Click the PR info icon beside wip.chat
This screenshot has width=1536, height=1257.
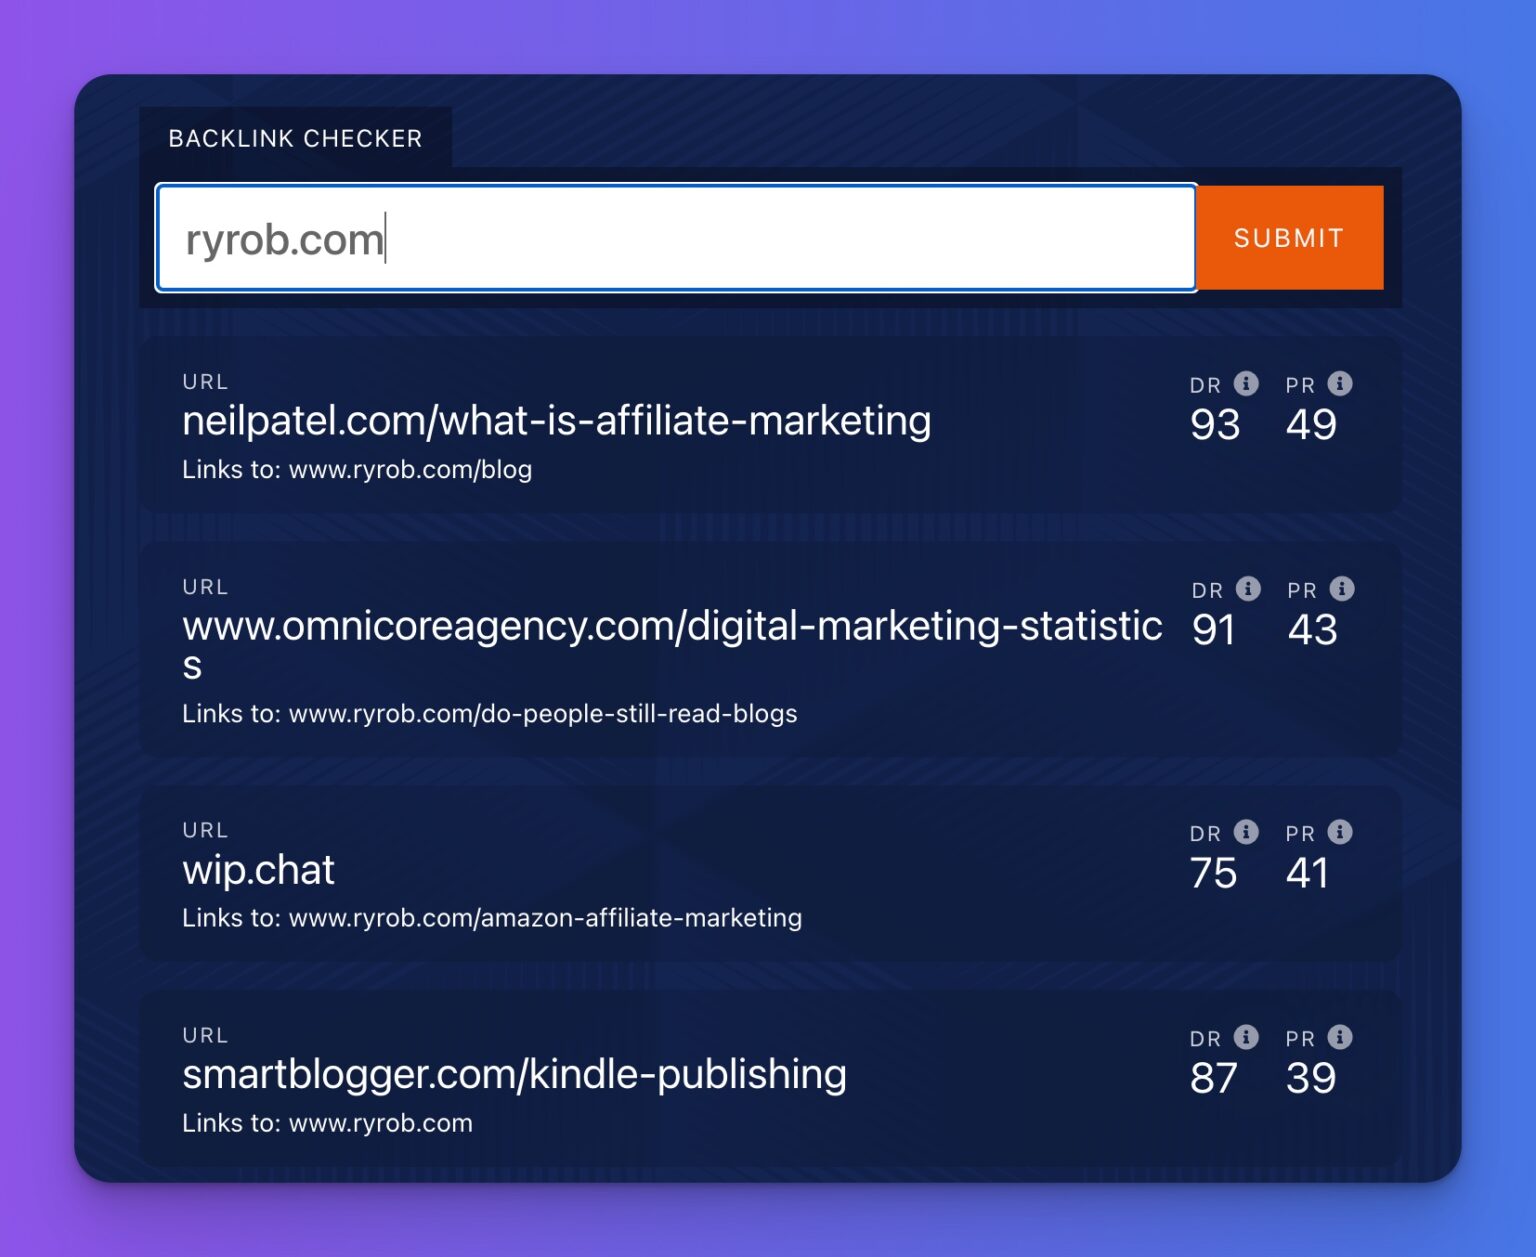1339,832
